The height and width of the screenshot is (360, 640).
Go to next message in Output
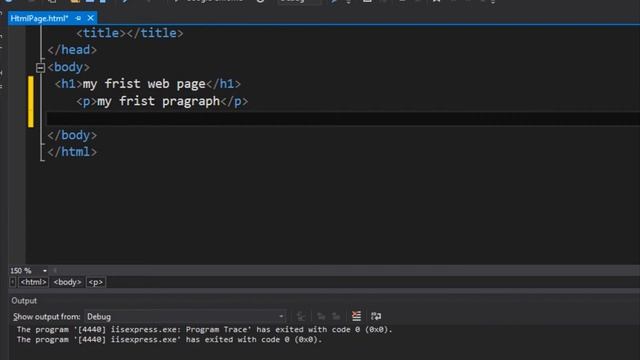coord(336,316)
